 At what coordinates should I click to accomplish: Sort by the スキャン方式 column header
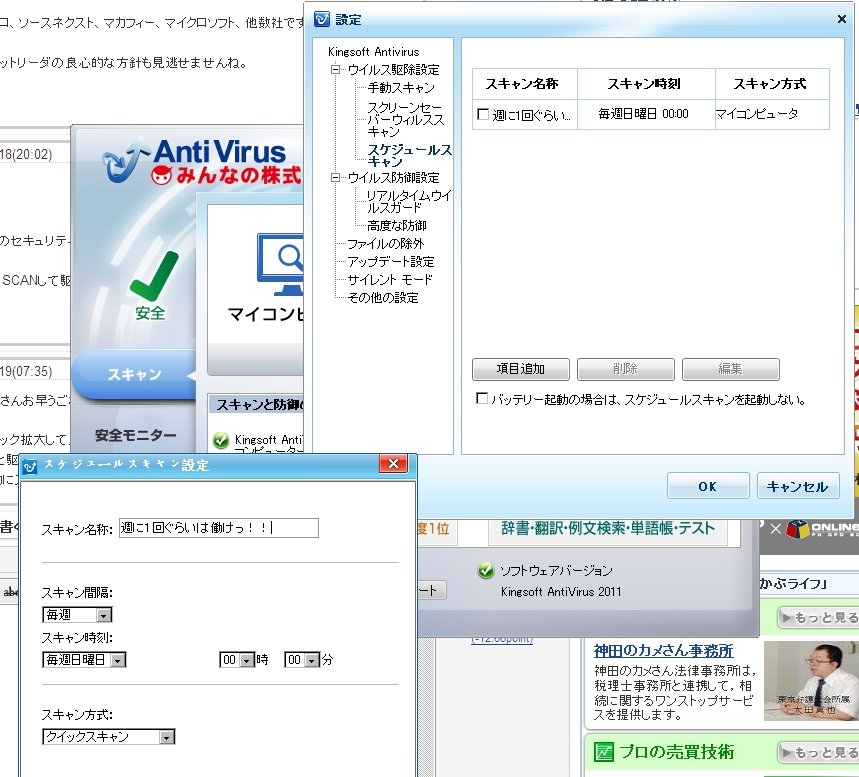772,84
